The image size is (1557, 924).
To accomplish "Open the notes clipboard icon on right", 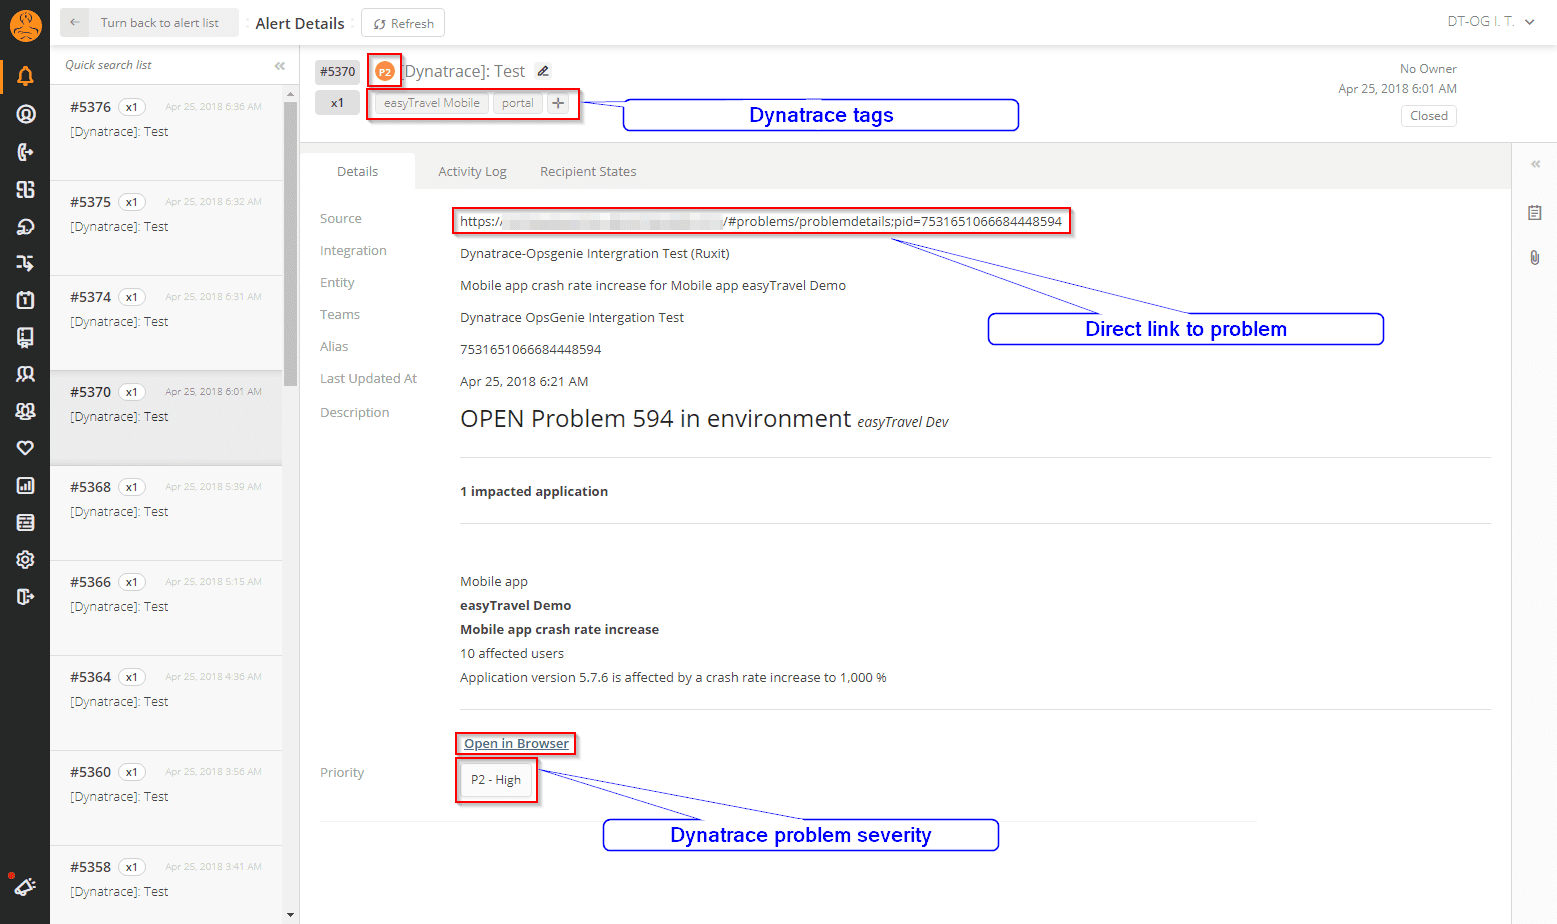I will 1535,213.
